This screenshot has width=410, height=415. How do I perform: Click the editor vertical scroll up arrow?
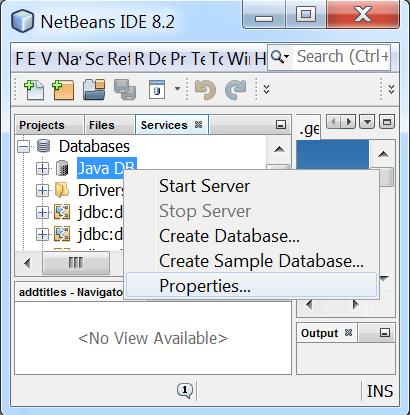[383, 154]
